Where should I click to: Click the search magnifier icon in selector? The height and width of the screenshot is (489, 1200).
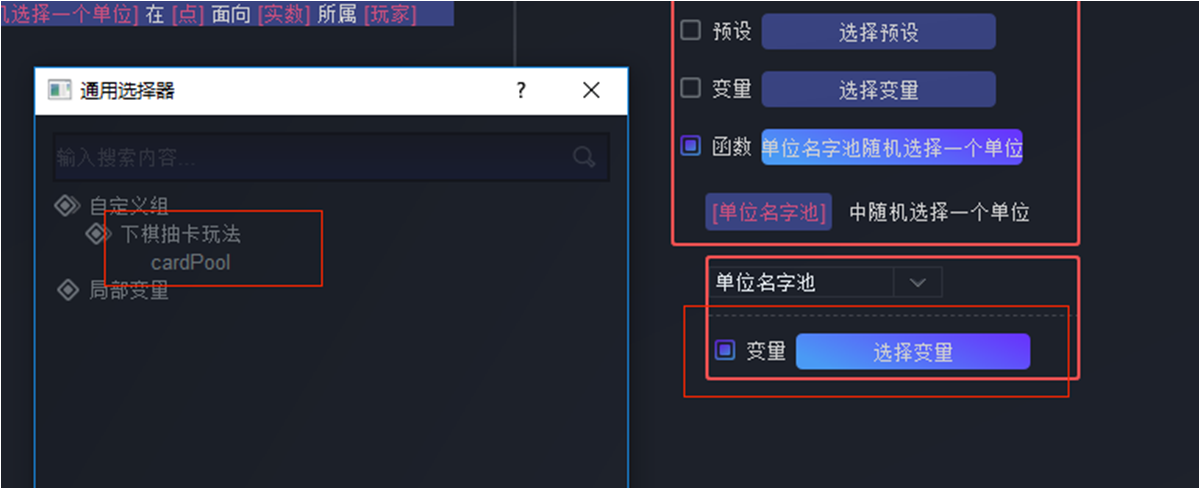(584, 157)
